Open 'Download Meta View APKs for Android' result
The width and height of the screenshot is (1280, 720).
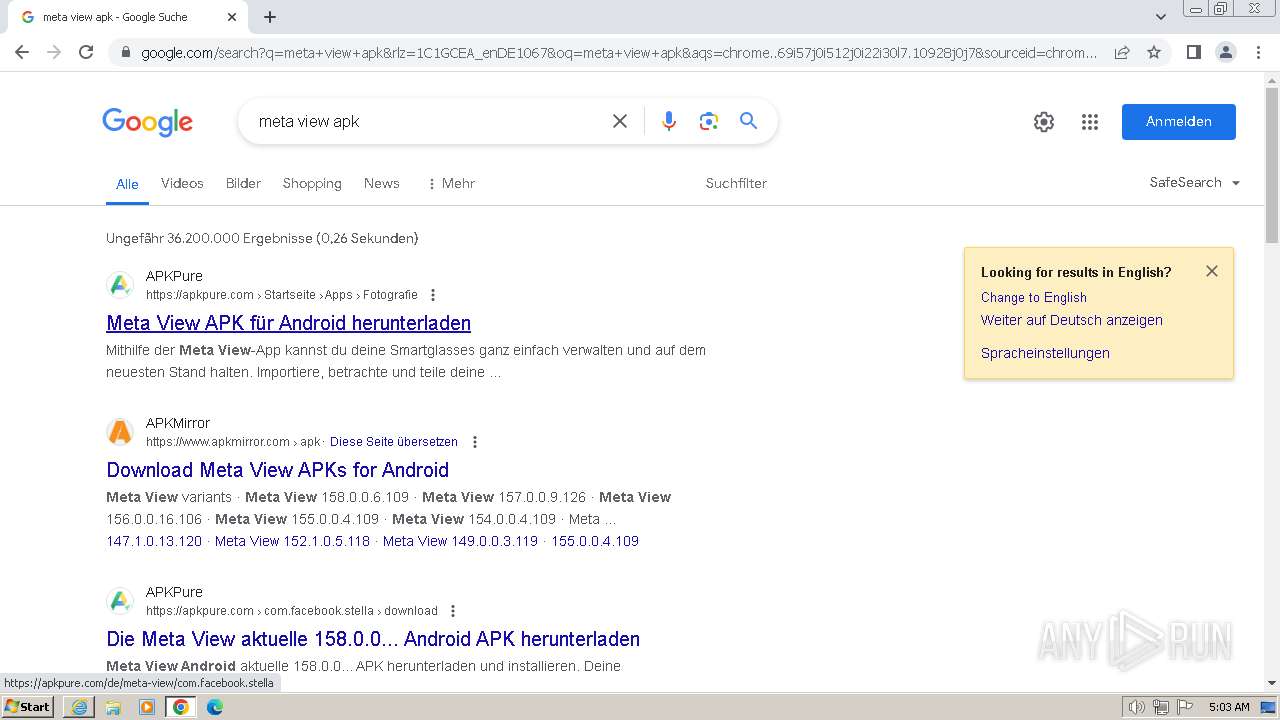tap(277, 470)
